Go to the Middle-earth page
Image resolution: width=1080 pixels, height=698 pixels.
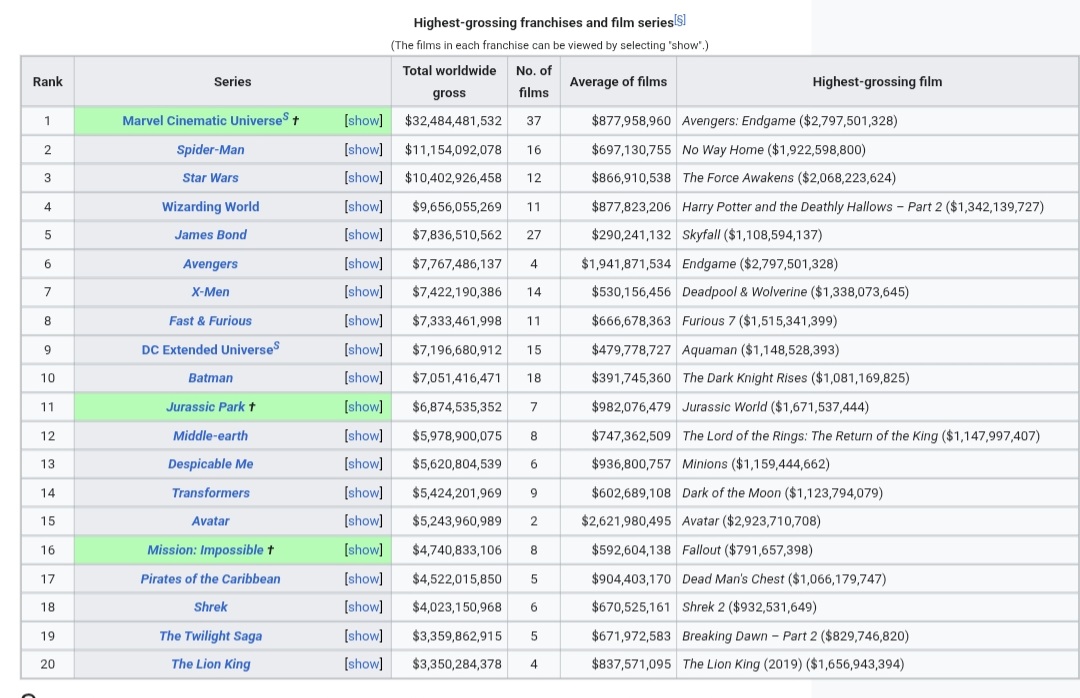pos(210,436)
